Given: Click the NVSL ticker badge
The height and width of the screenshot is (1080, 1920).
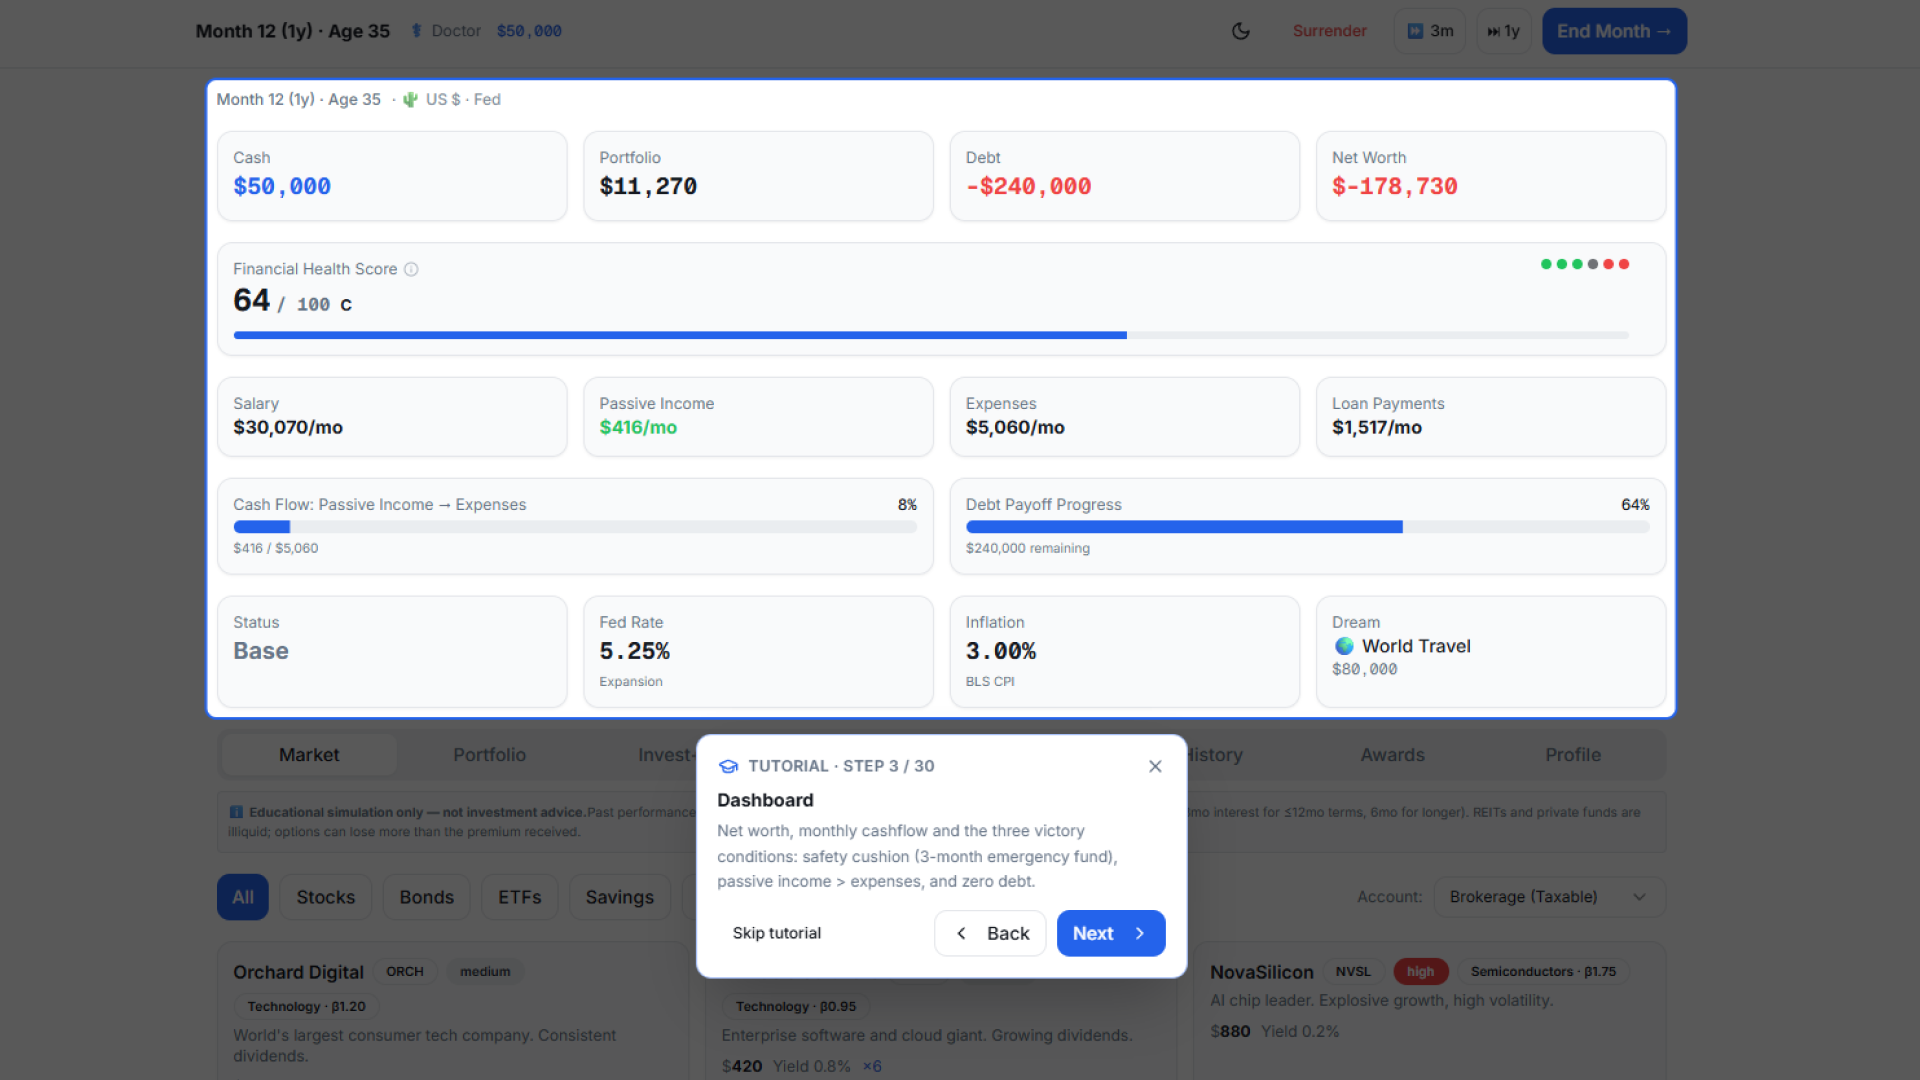Looking at the screenshot, I should [1353, 972].
